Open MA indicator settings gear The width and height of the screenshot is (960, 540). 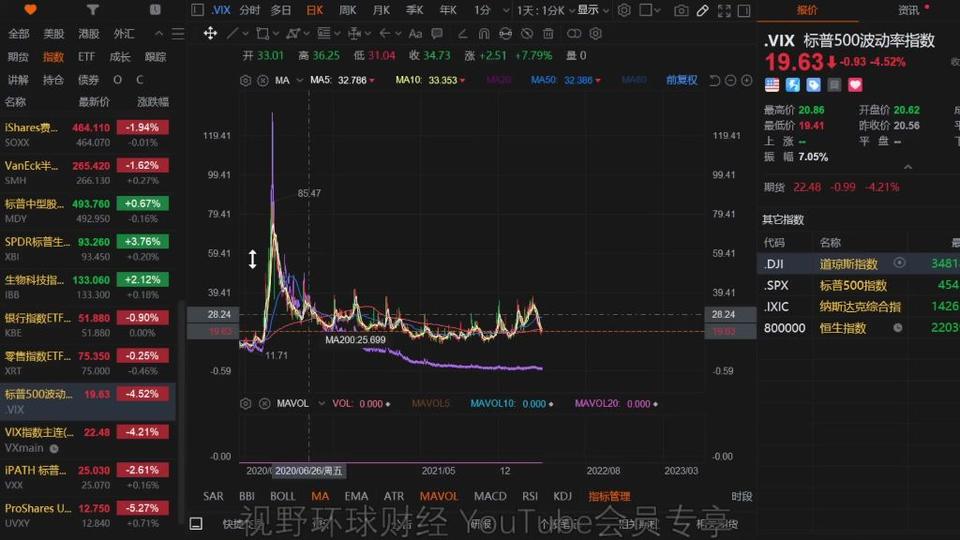pos(246,80)
